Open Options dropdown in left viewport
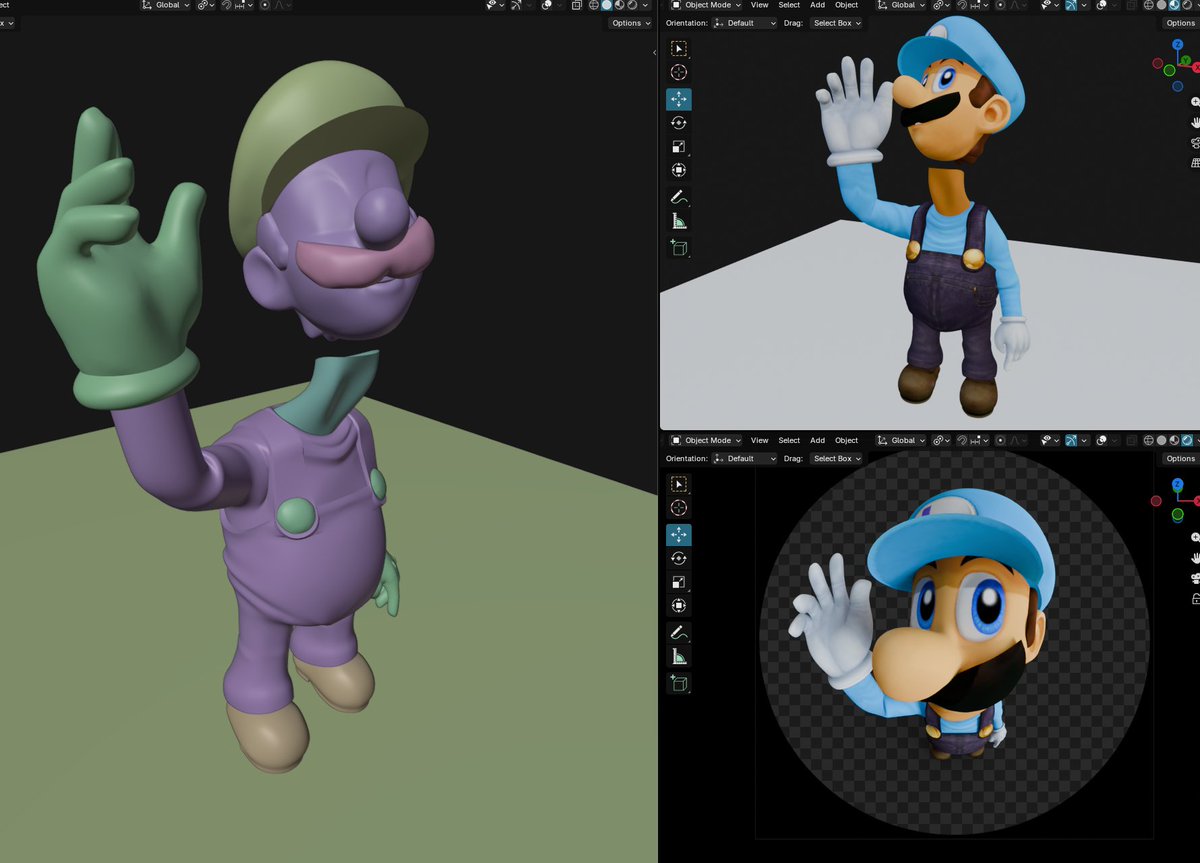This screenshot has height=863, width=1200. point(629,23)
